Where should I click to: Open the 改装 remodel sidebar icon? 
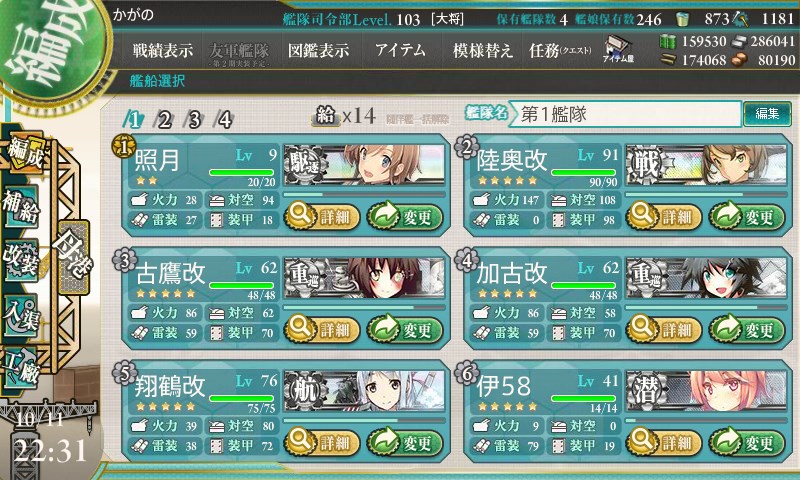click(x=21, y=260)
